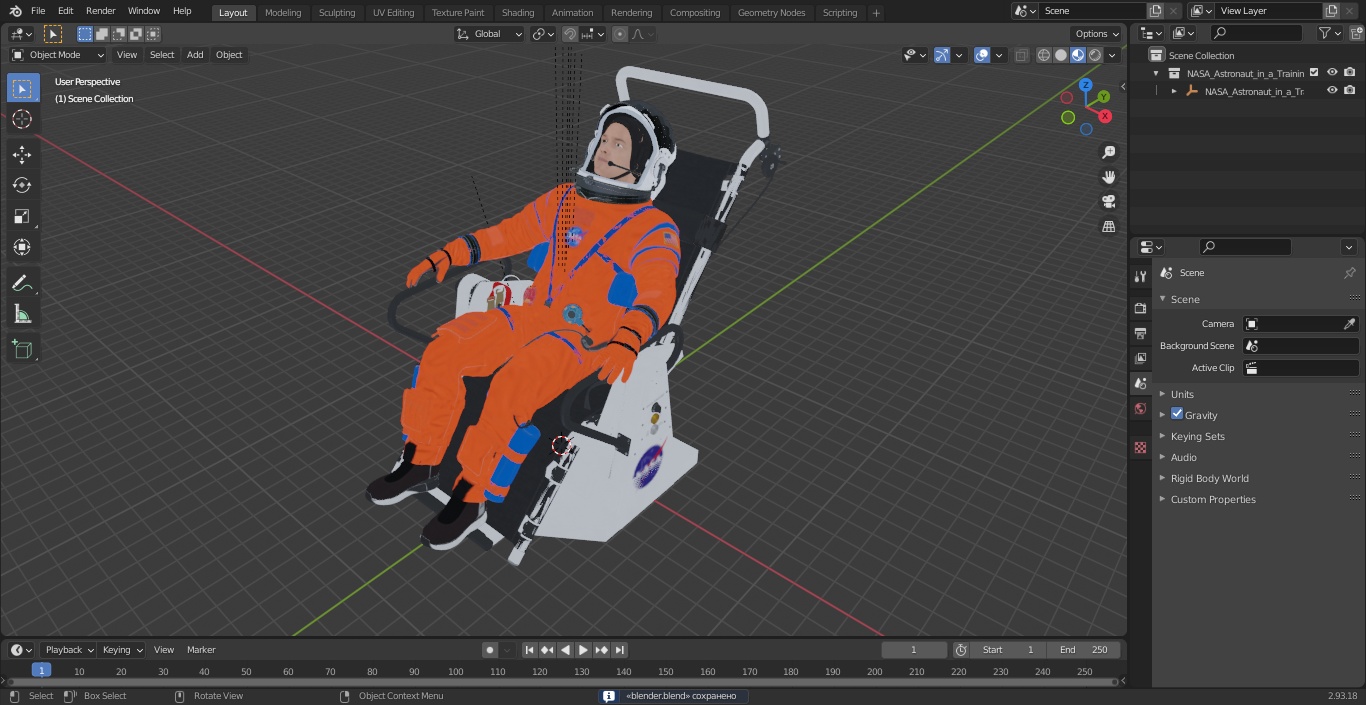Open the Object Mode dropdown
This screenshot has width=1366, height=705.
58,55
